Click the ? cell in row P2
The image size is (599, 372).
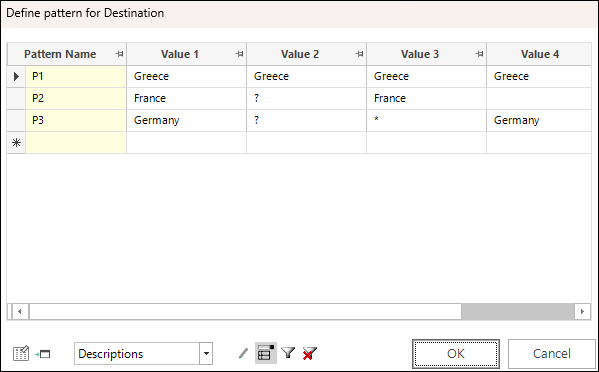[x=307, y=99]
